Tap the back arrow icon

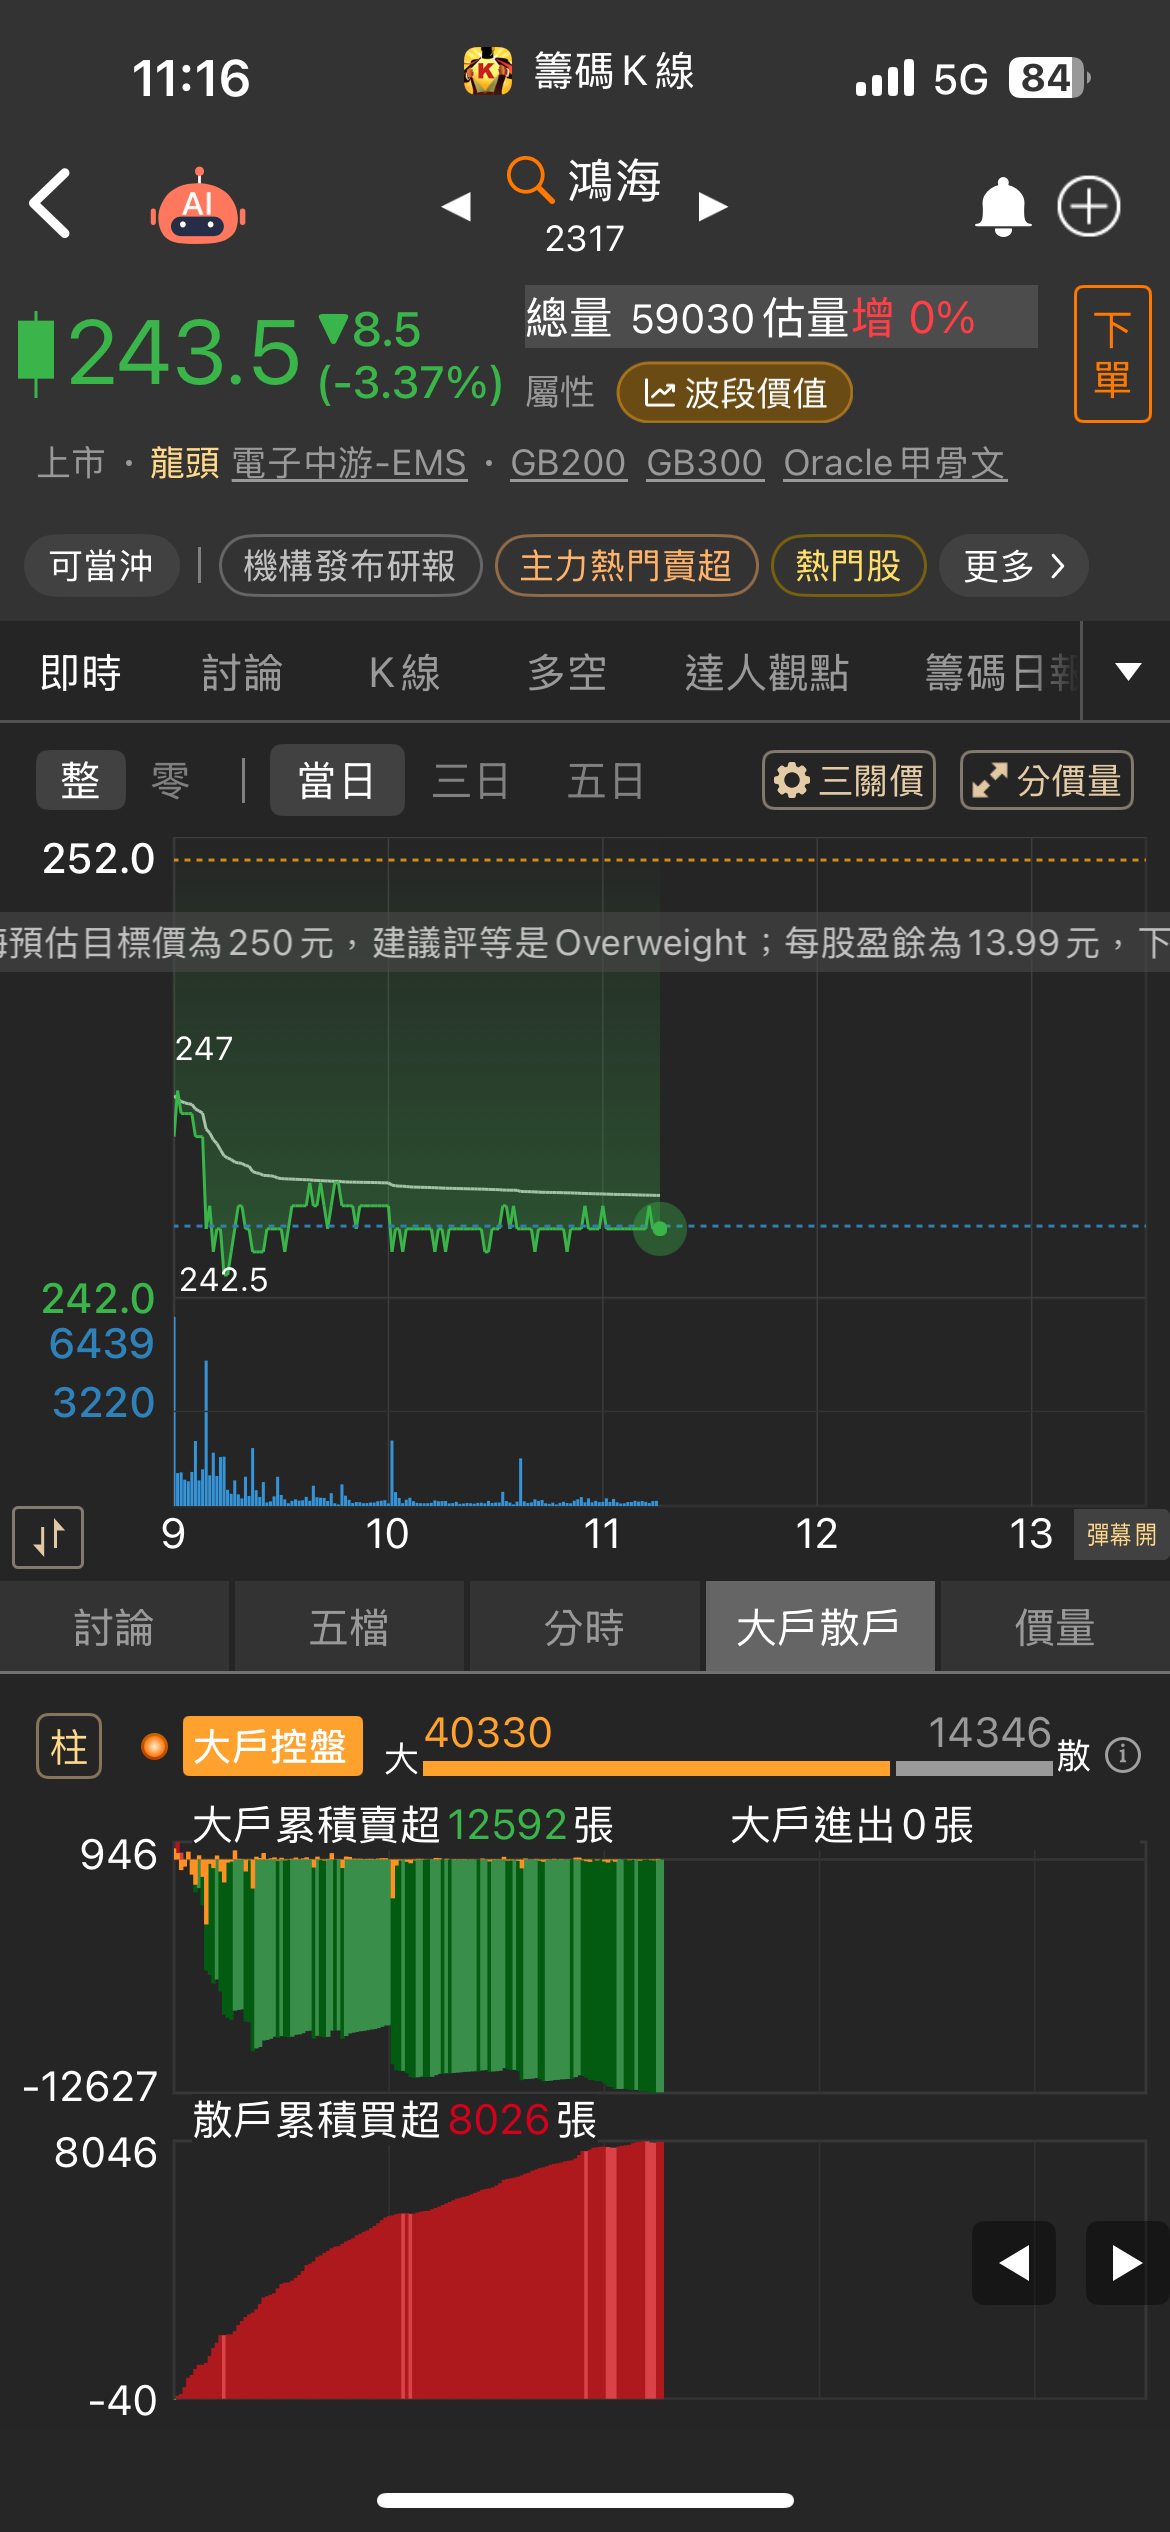click(x=50, y=204)
